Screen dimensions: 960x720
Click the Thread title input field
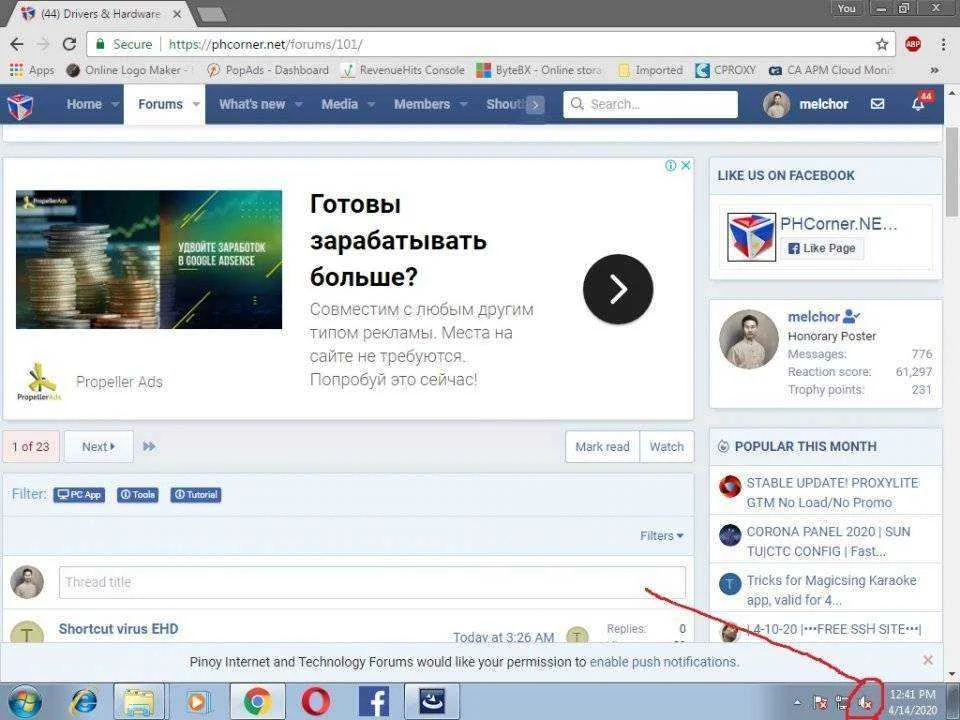click(x=372, y=582)
